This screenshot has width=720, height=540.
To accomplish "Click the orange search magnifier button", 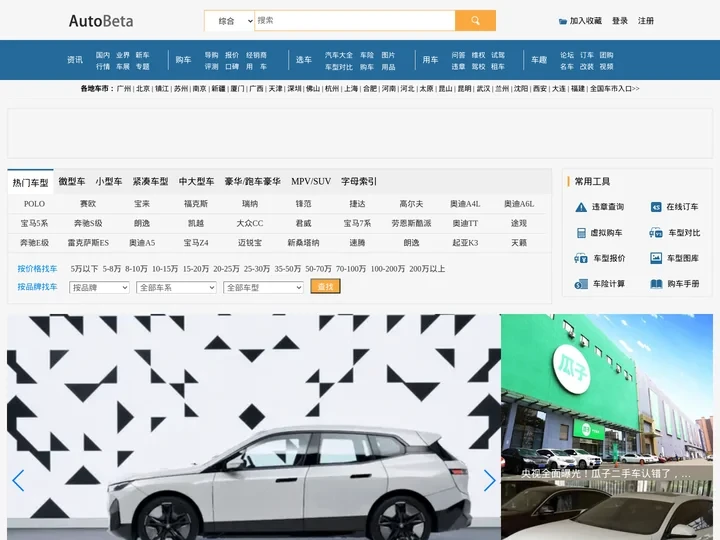I will coord(475,21).
